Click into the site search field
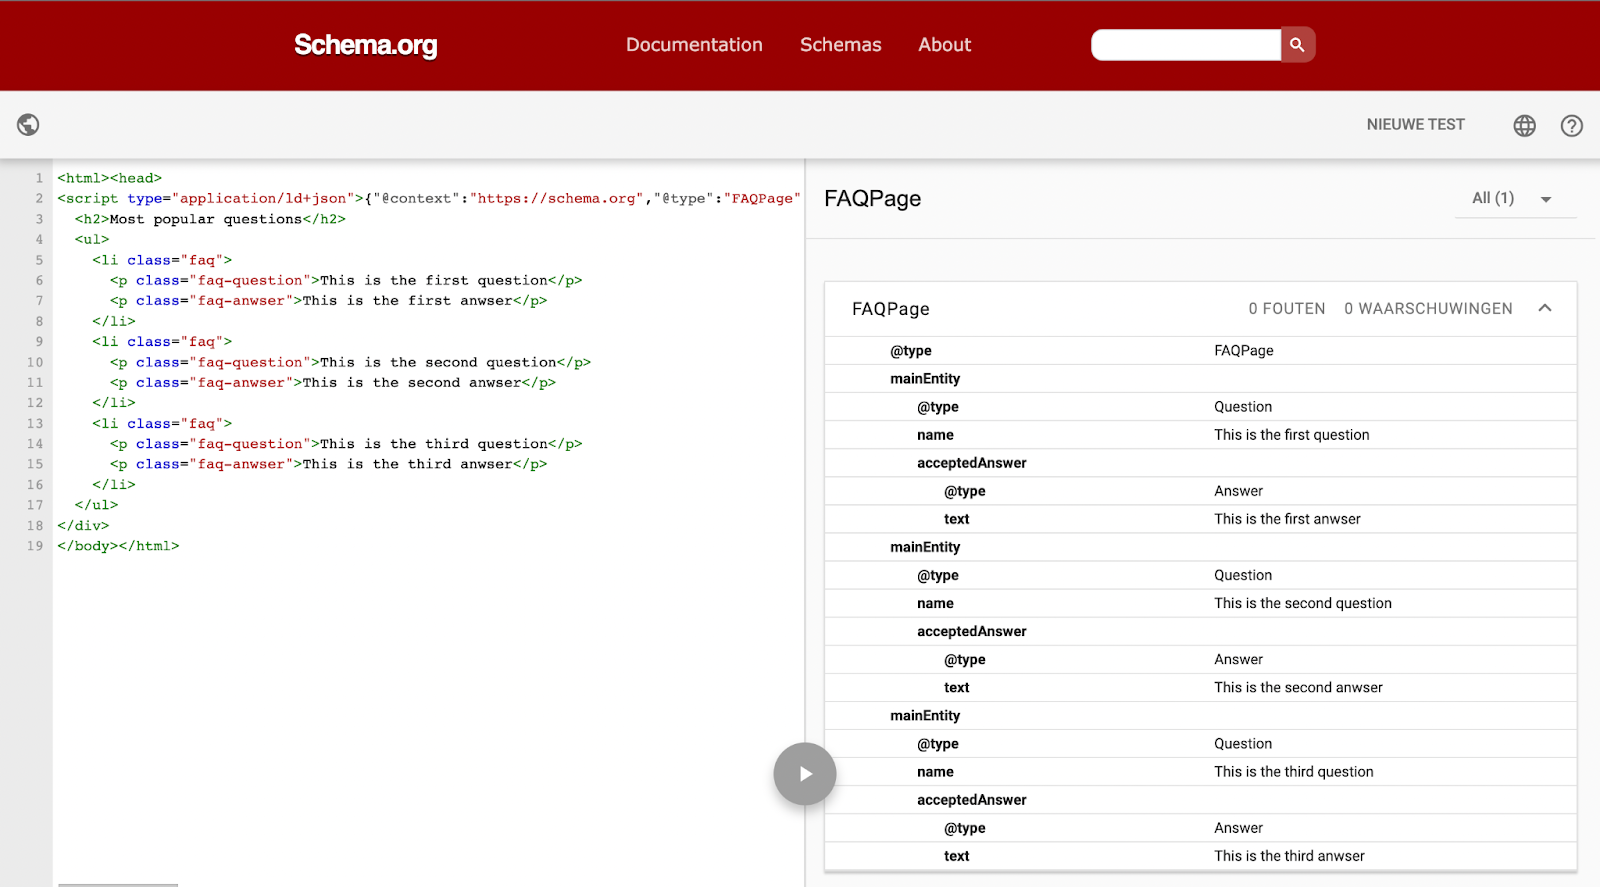1600x887 pixels. click(x=1185, y=45)
